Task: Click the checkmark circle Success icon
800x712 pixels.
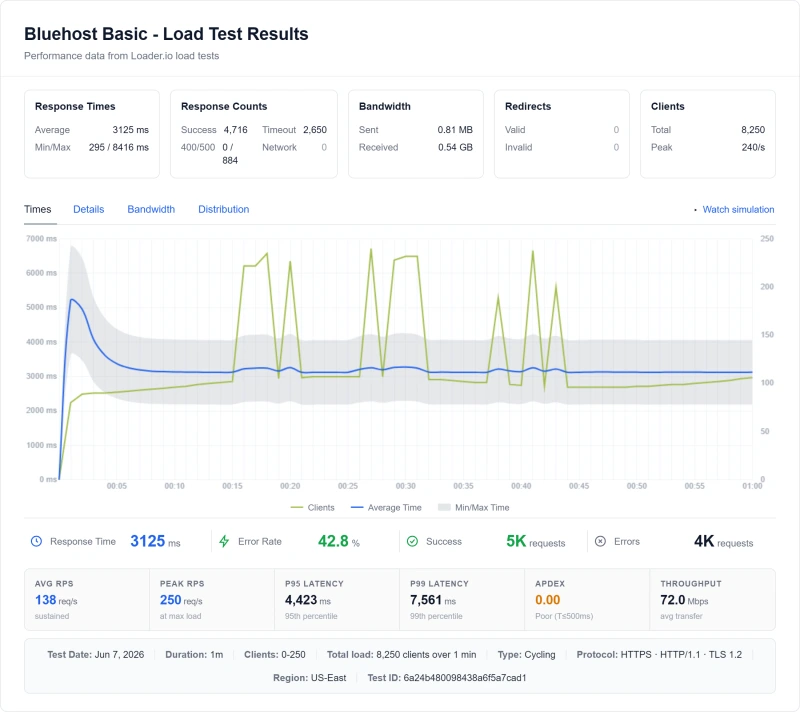Action: (x=412, y=541)
